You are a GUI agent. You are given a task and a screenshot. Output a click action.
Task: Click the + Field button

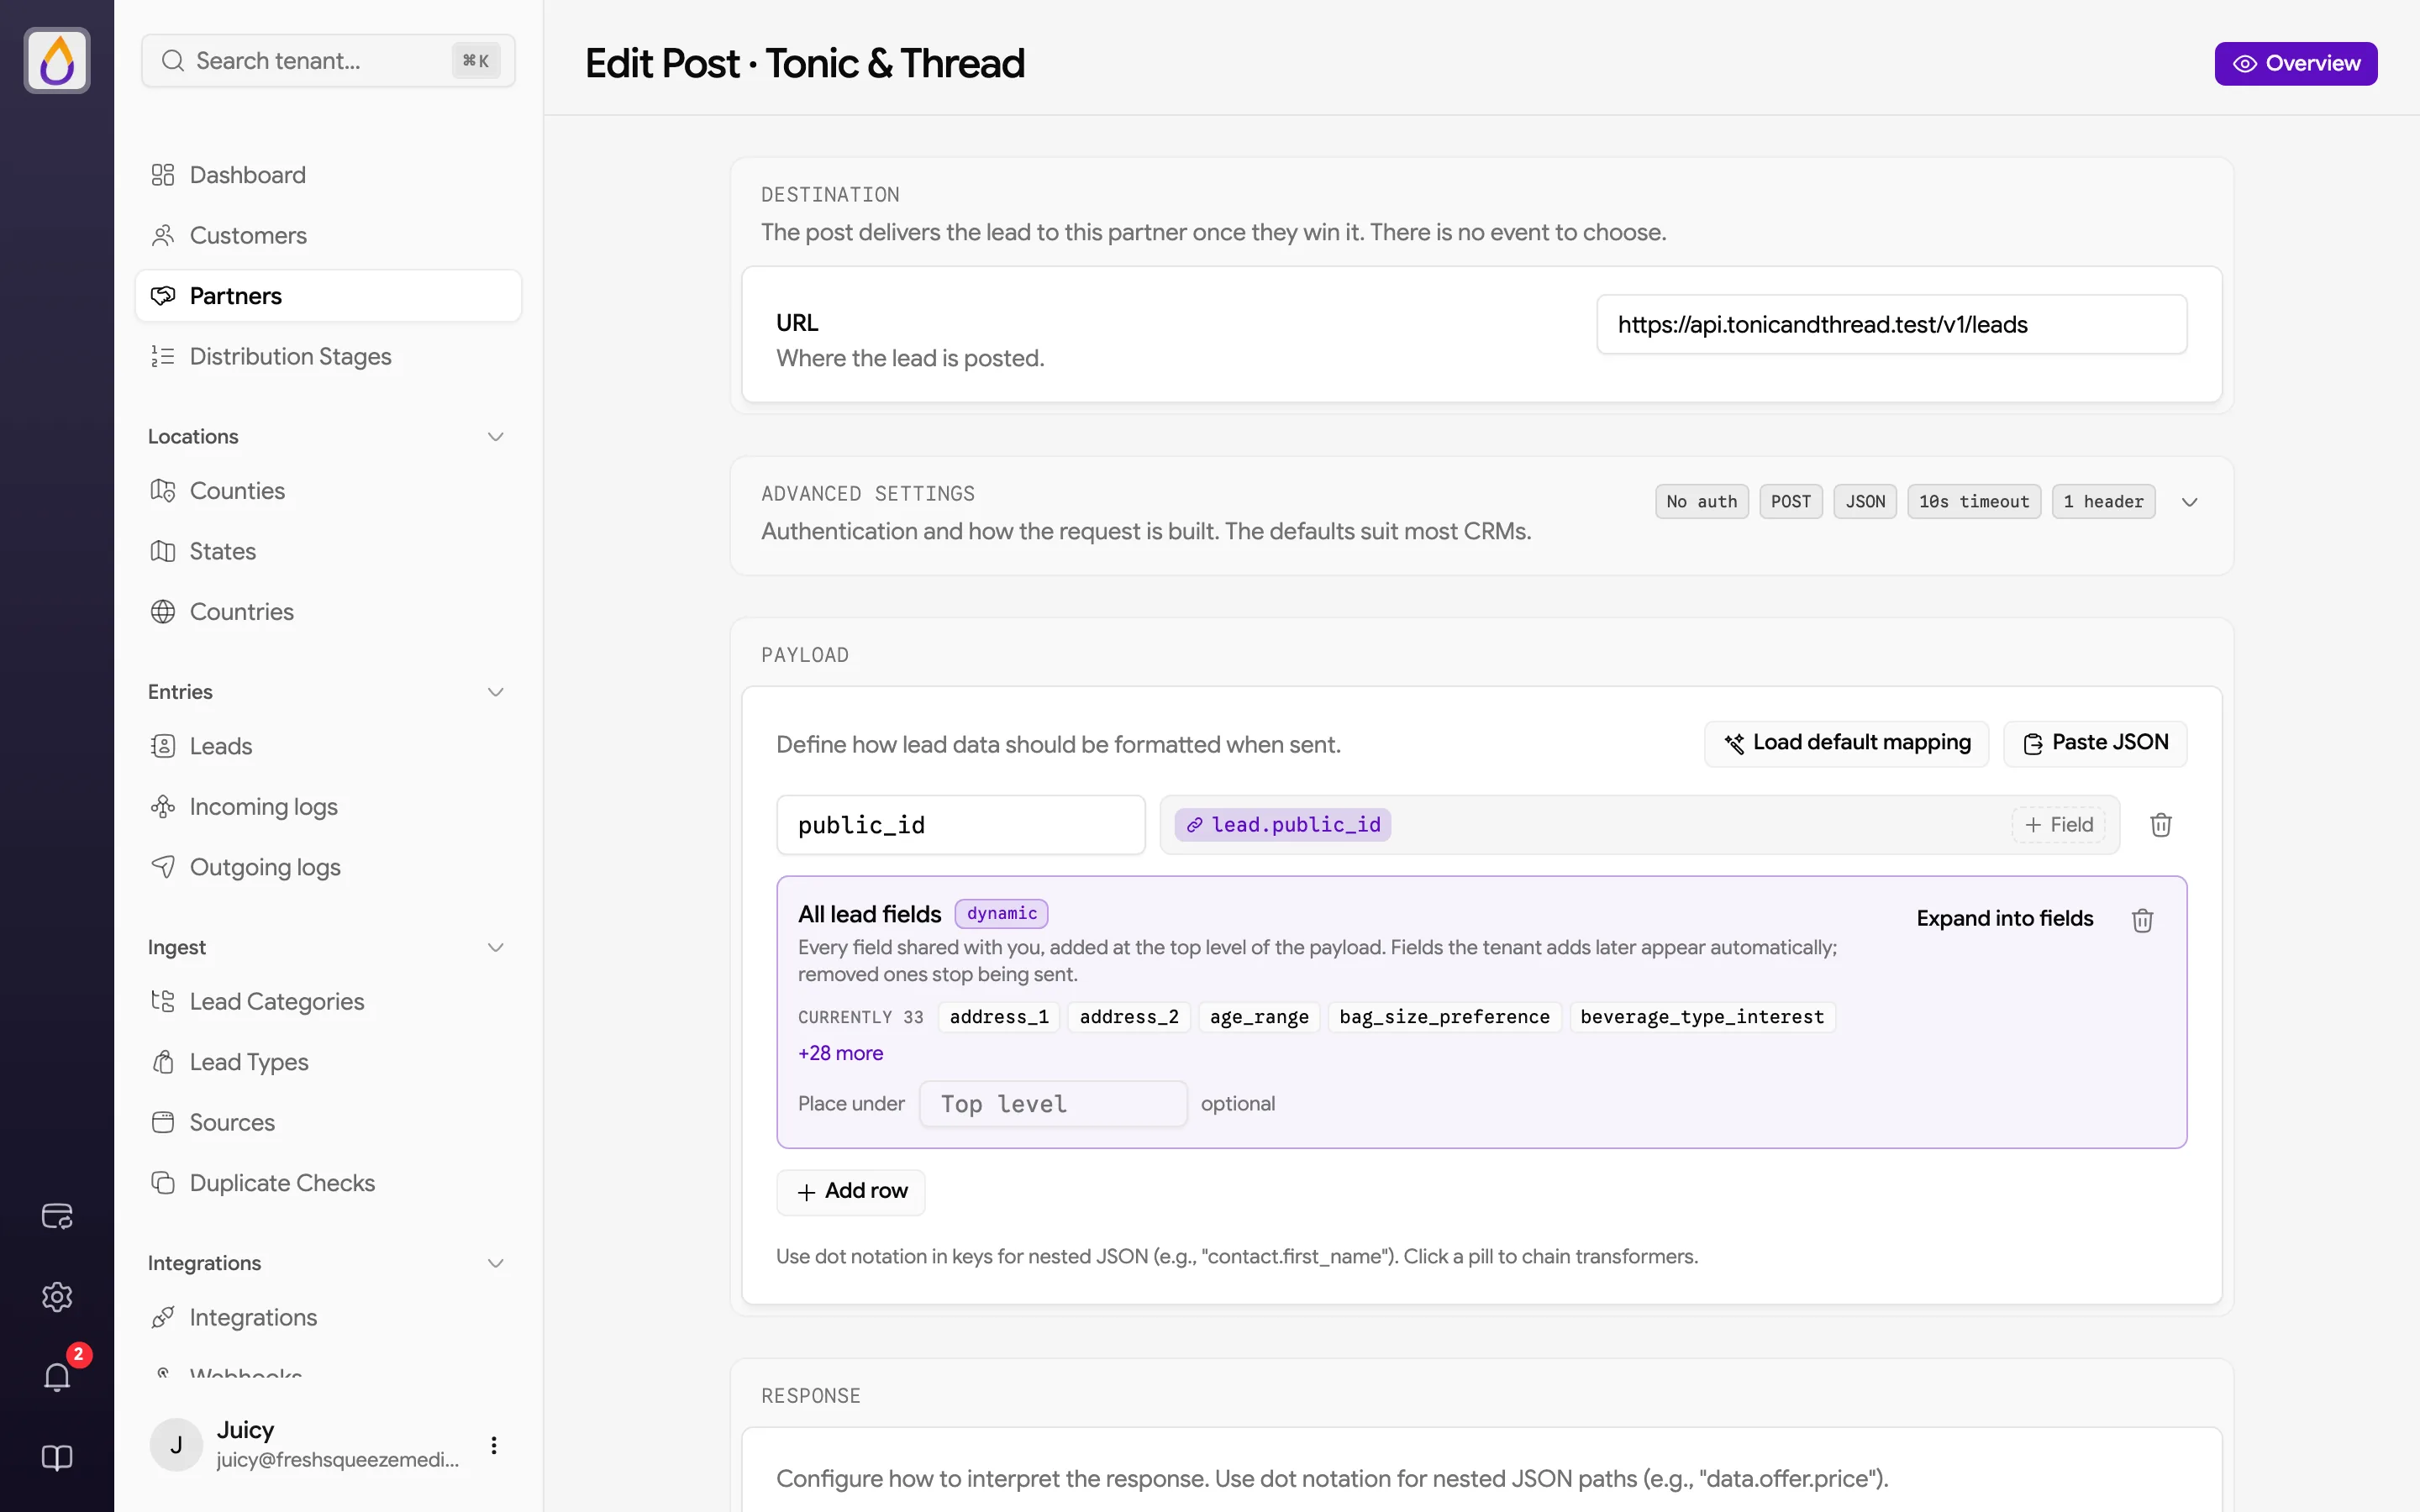click(2058, 825)
